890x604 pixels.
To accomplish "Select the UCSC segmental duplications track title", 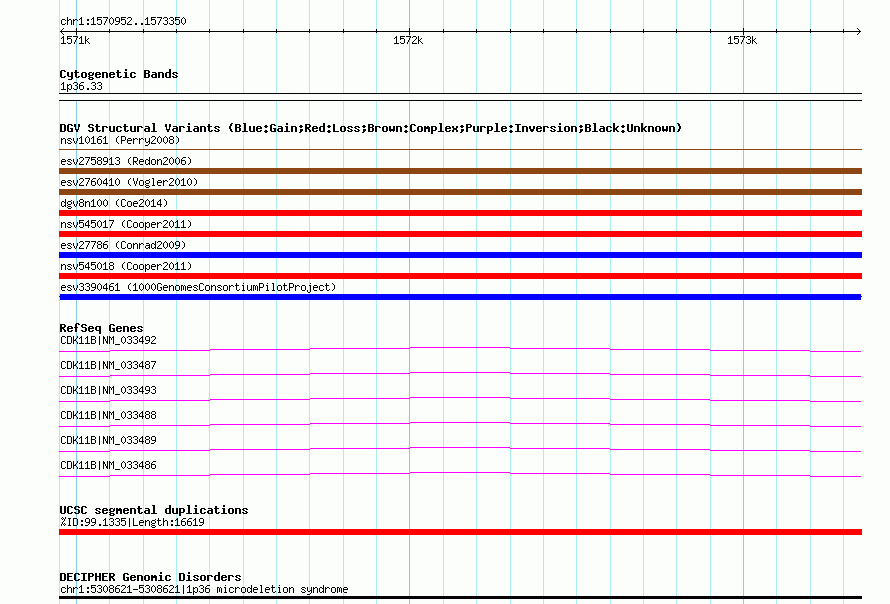I will pyautogui.click(x=154, y=510).
